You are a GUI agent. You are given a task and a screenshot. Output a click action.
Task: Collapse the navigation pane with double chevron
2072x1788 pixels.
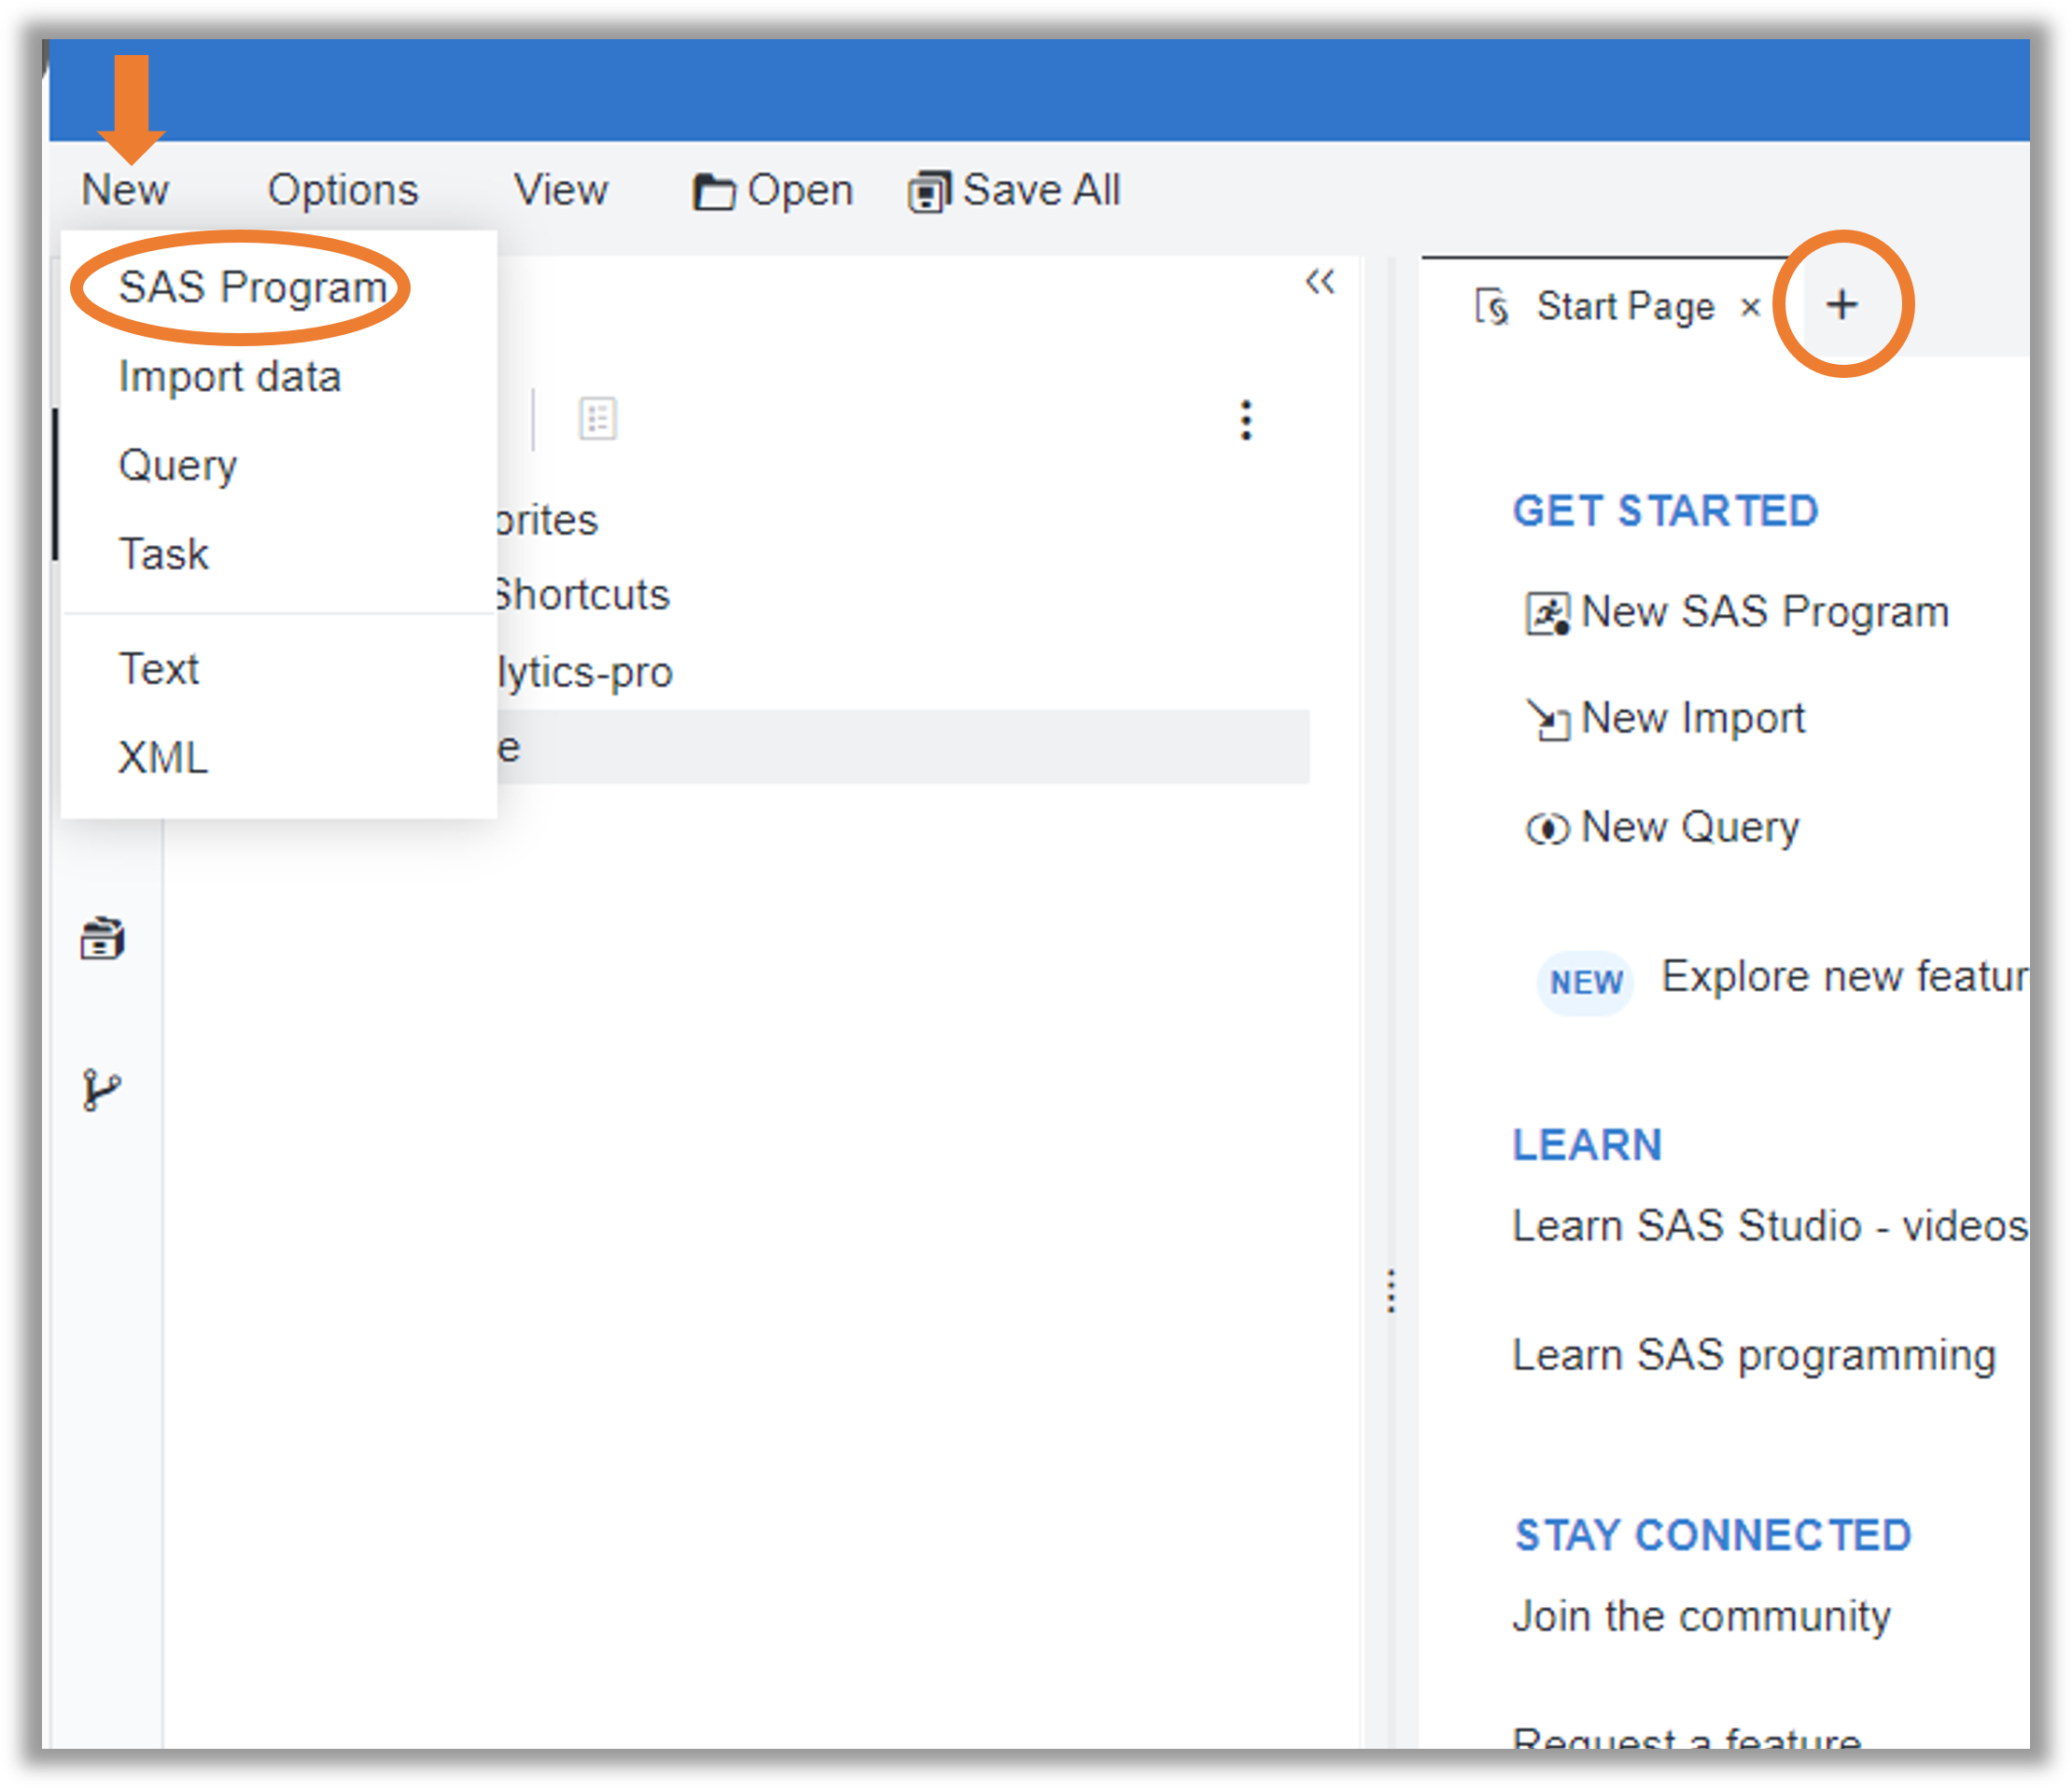(1319, 282)
